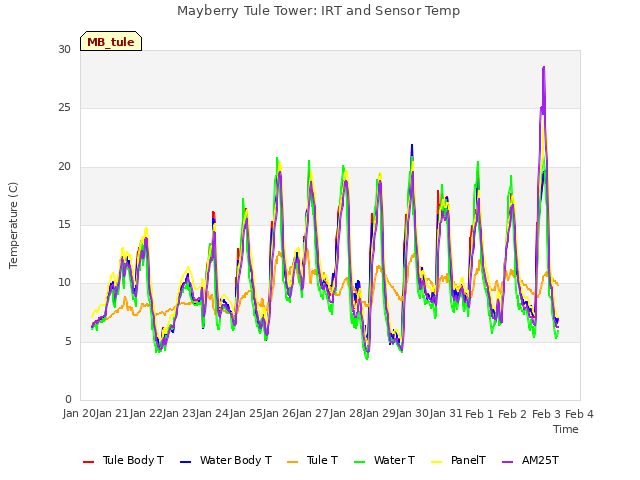Click the red Tule Body T swatch

tap(89, 462)
